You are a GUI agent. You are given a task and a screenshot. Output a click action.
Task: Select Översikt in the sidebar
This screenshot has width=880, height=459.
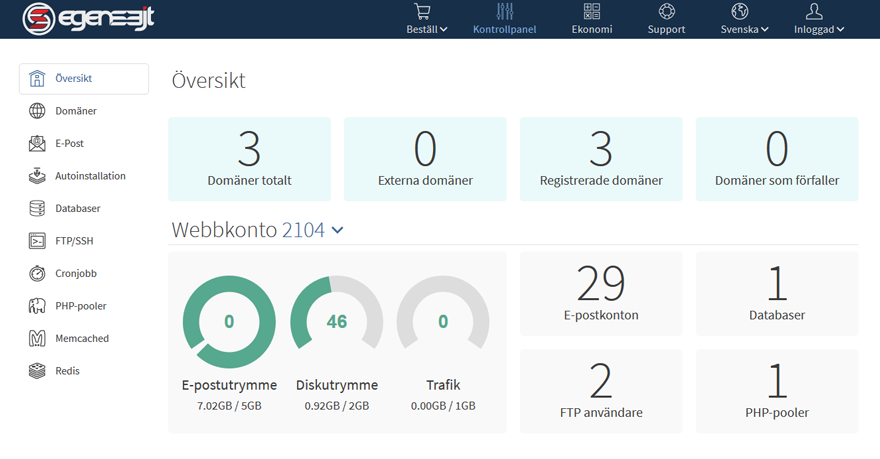point(84,79)
